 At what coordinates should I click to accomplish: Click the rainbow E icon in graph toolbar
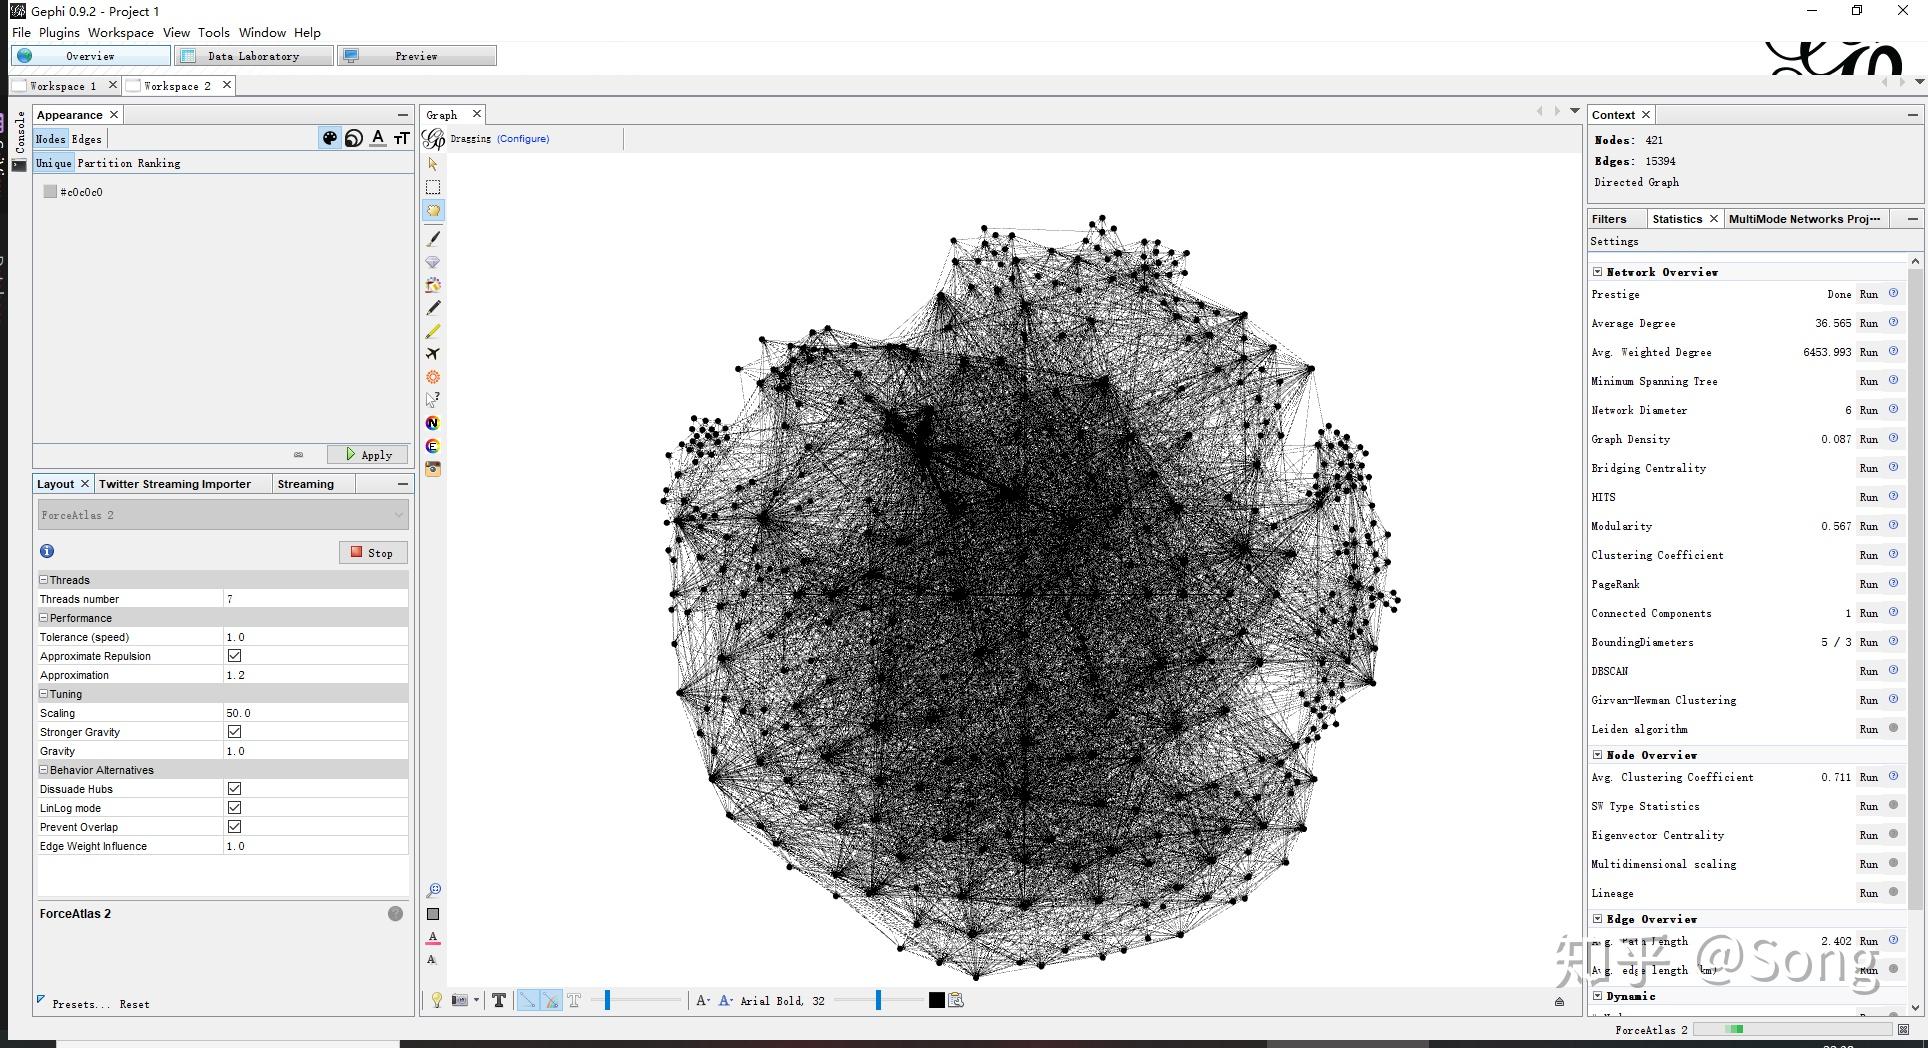point(433,446)
